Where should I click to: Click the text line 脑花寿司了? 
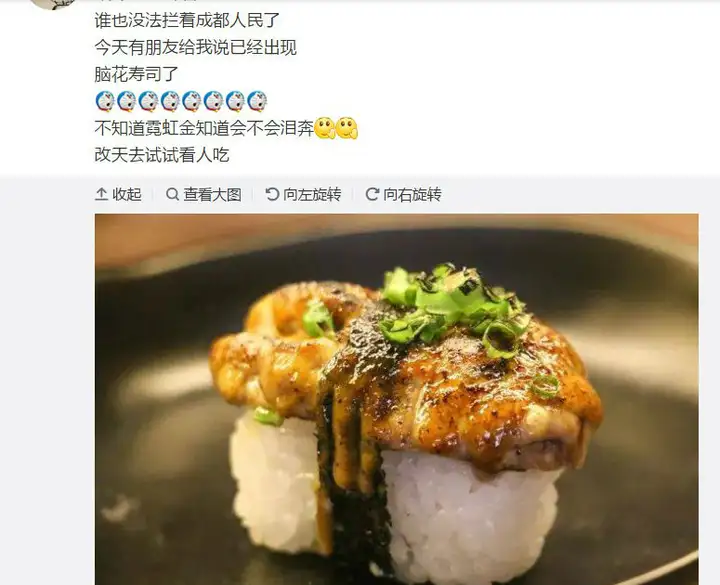[x=136, y=74]
